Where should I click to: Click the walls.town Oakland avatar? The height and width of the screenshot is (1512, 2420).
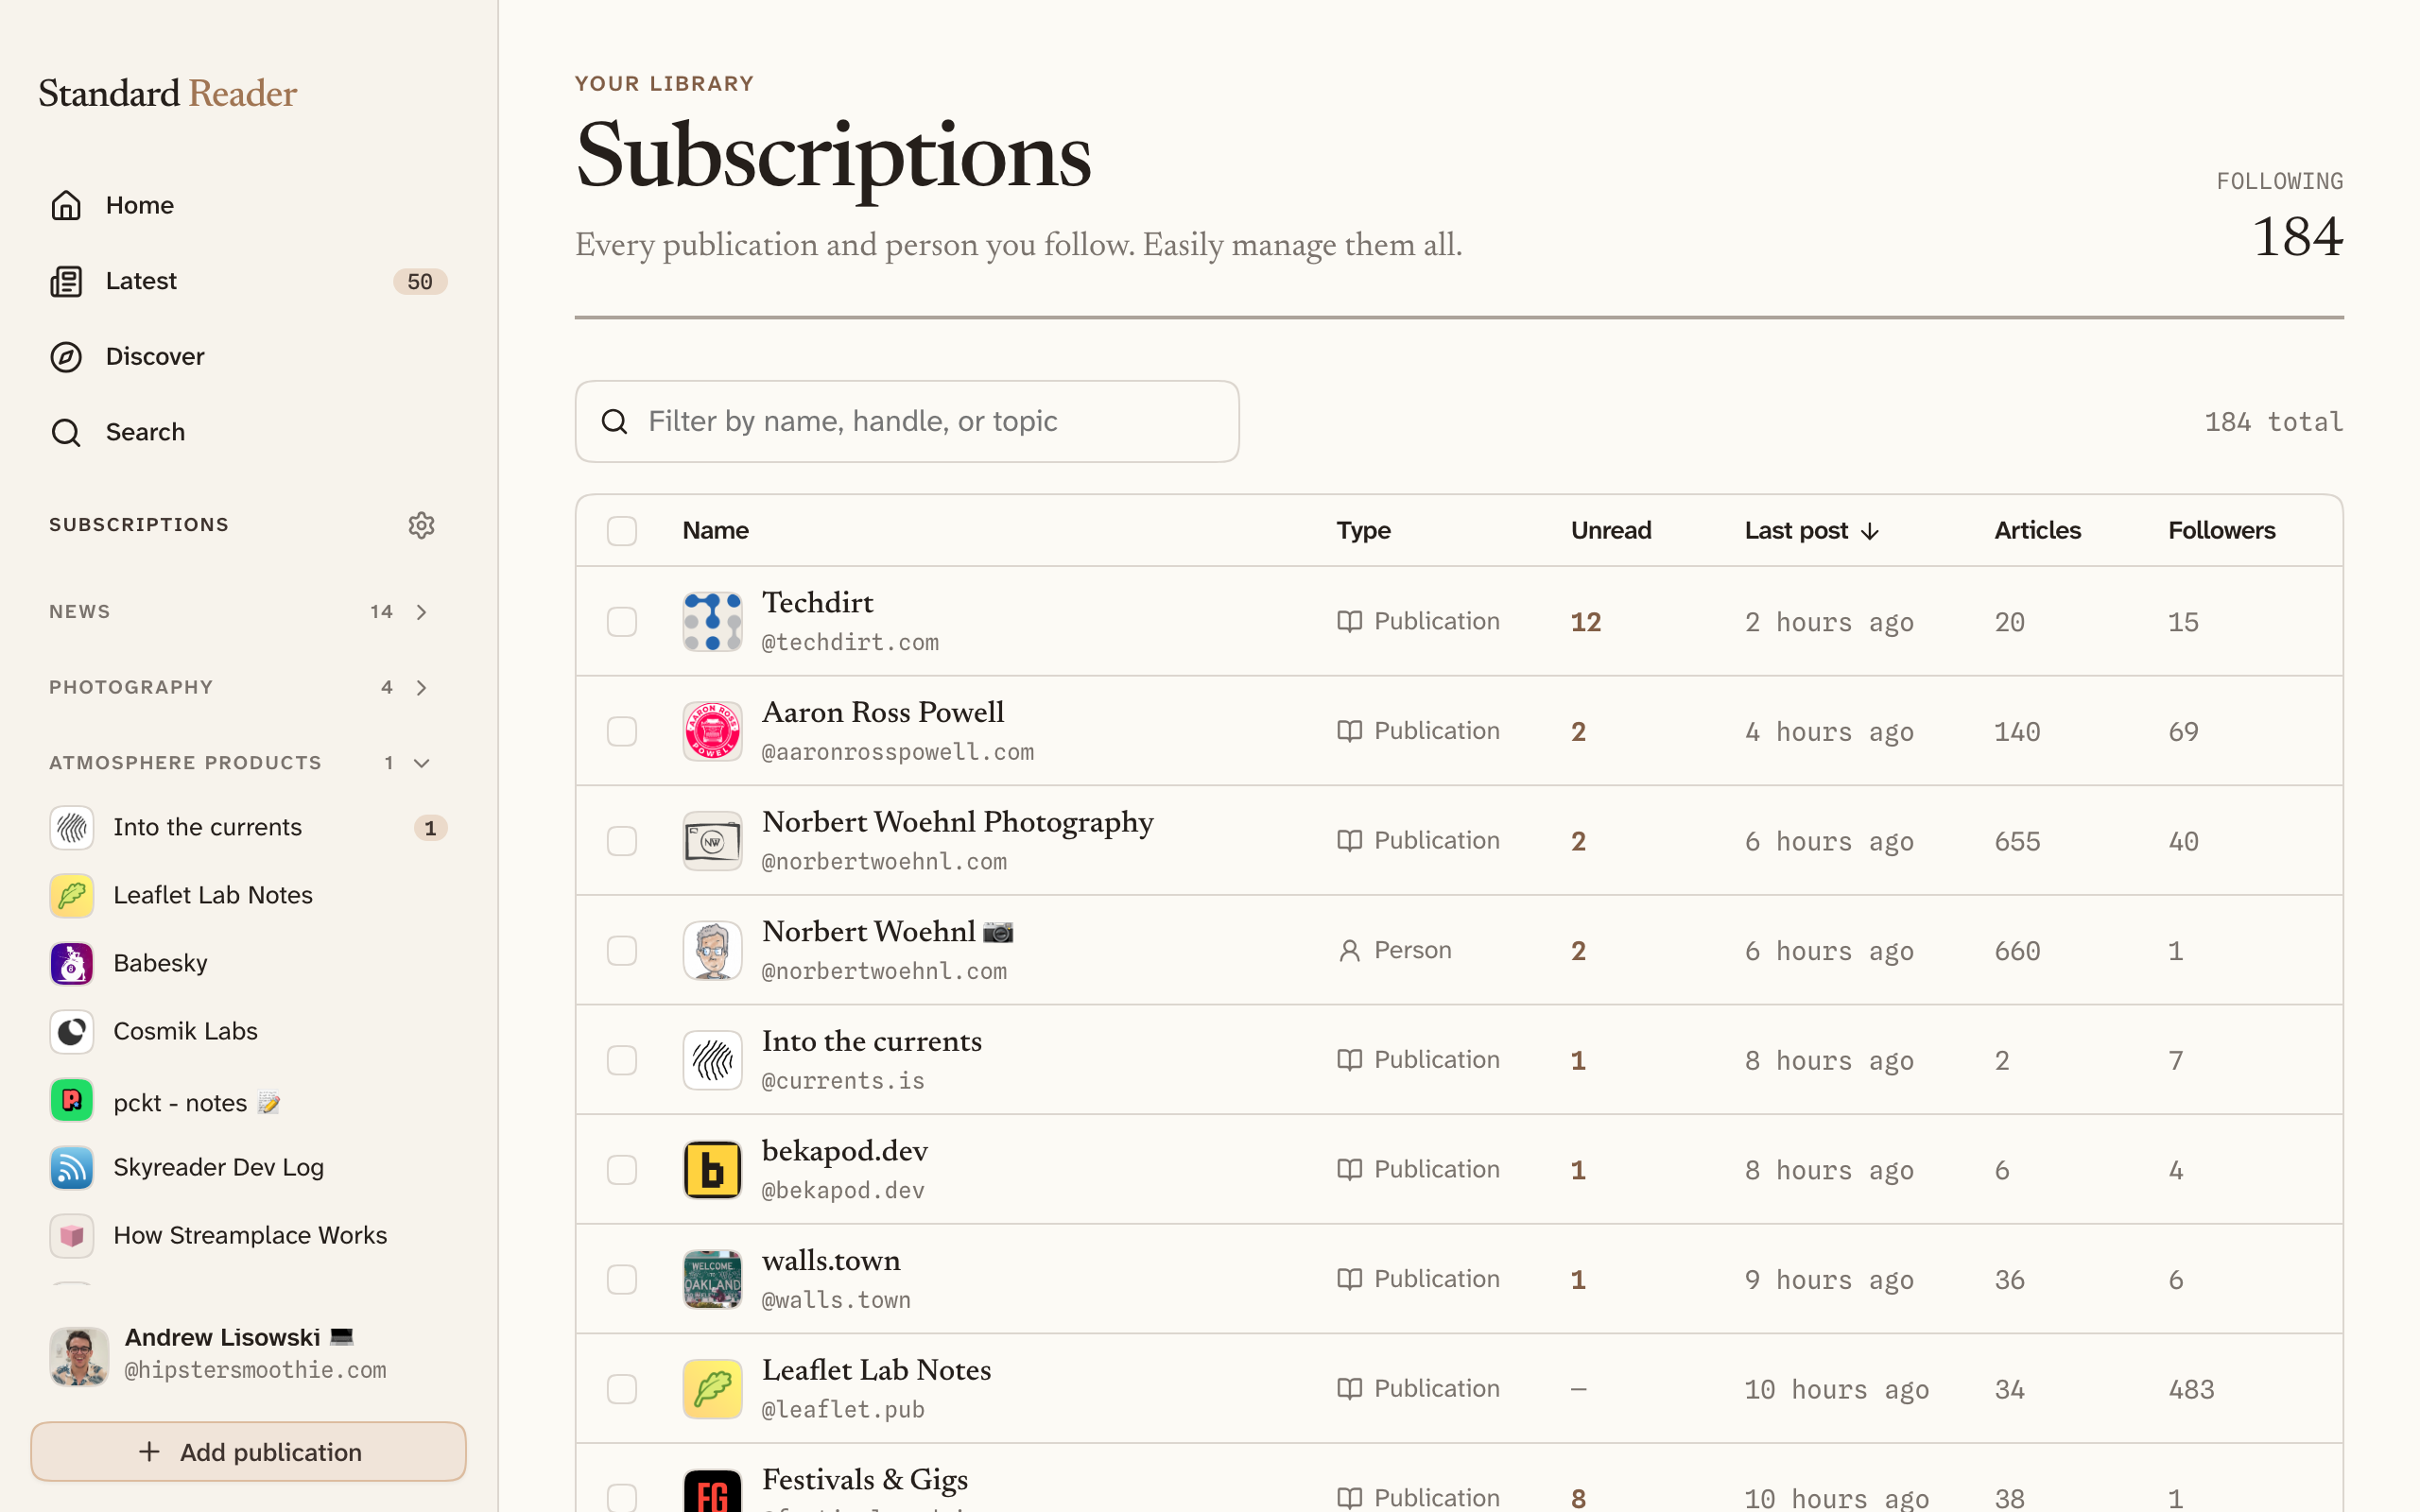pyautogui.click(x=712, y=1279)
